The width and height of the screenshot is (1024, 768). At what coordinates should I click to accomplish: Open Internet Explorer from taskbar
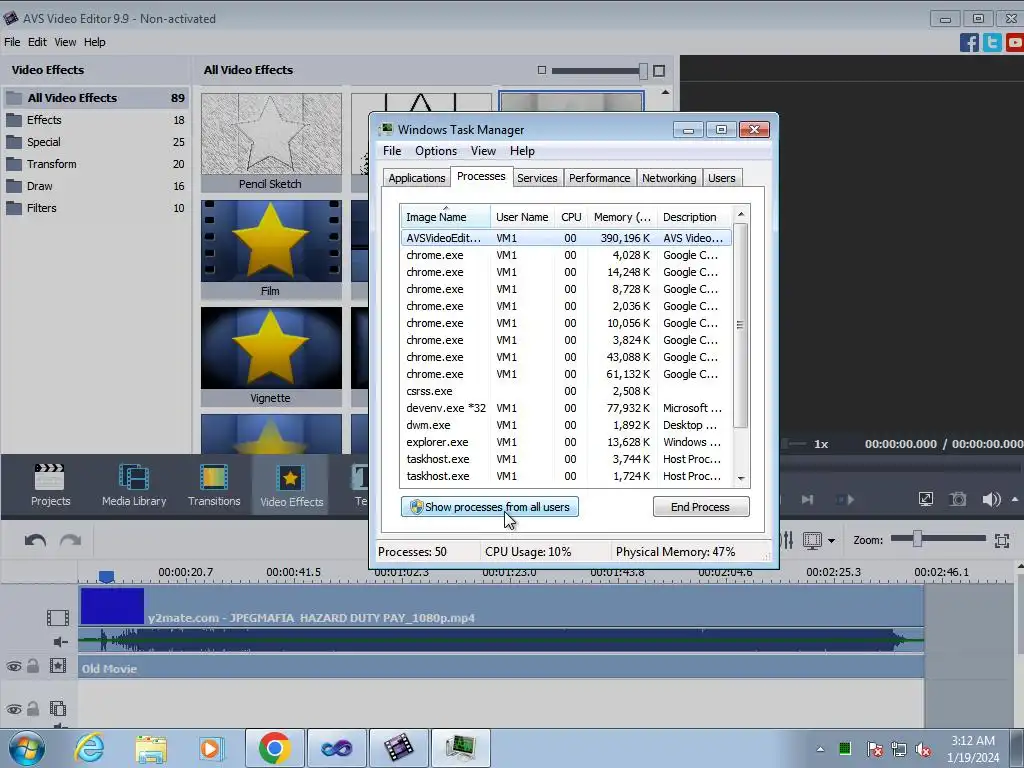tap(89, 748)
